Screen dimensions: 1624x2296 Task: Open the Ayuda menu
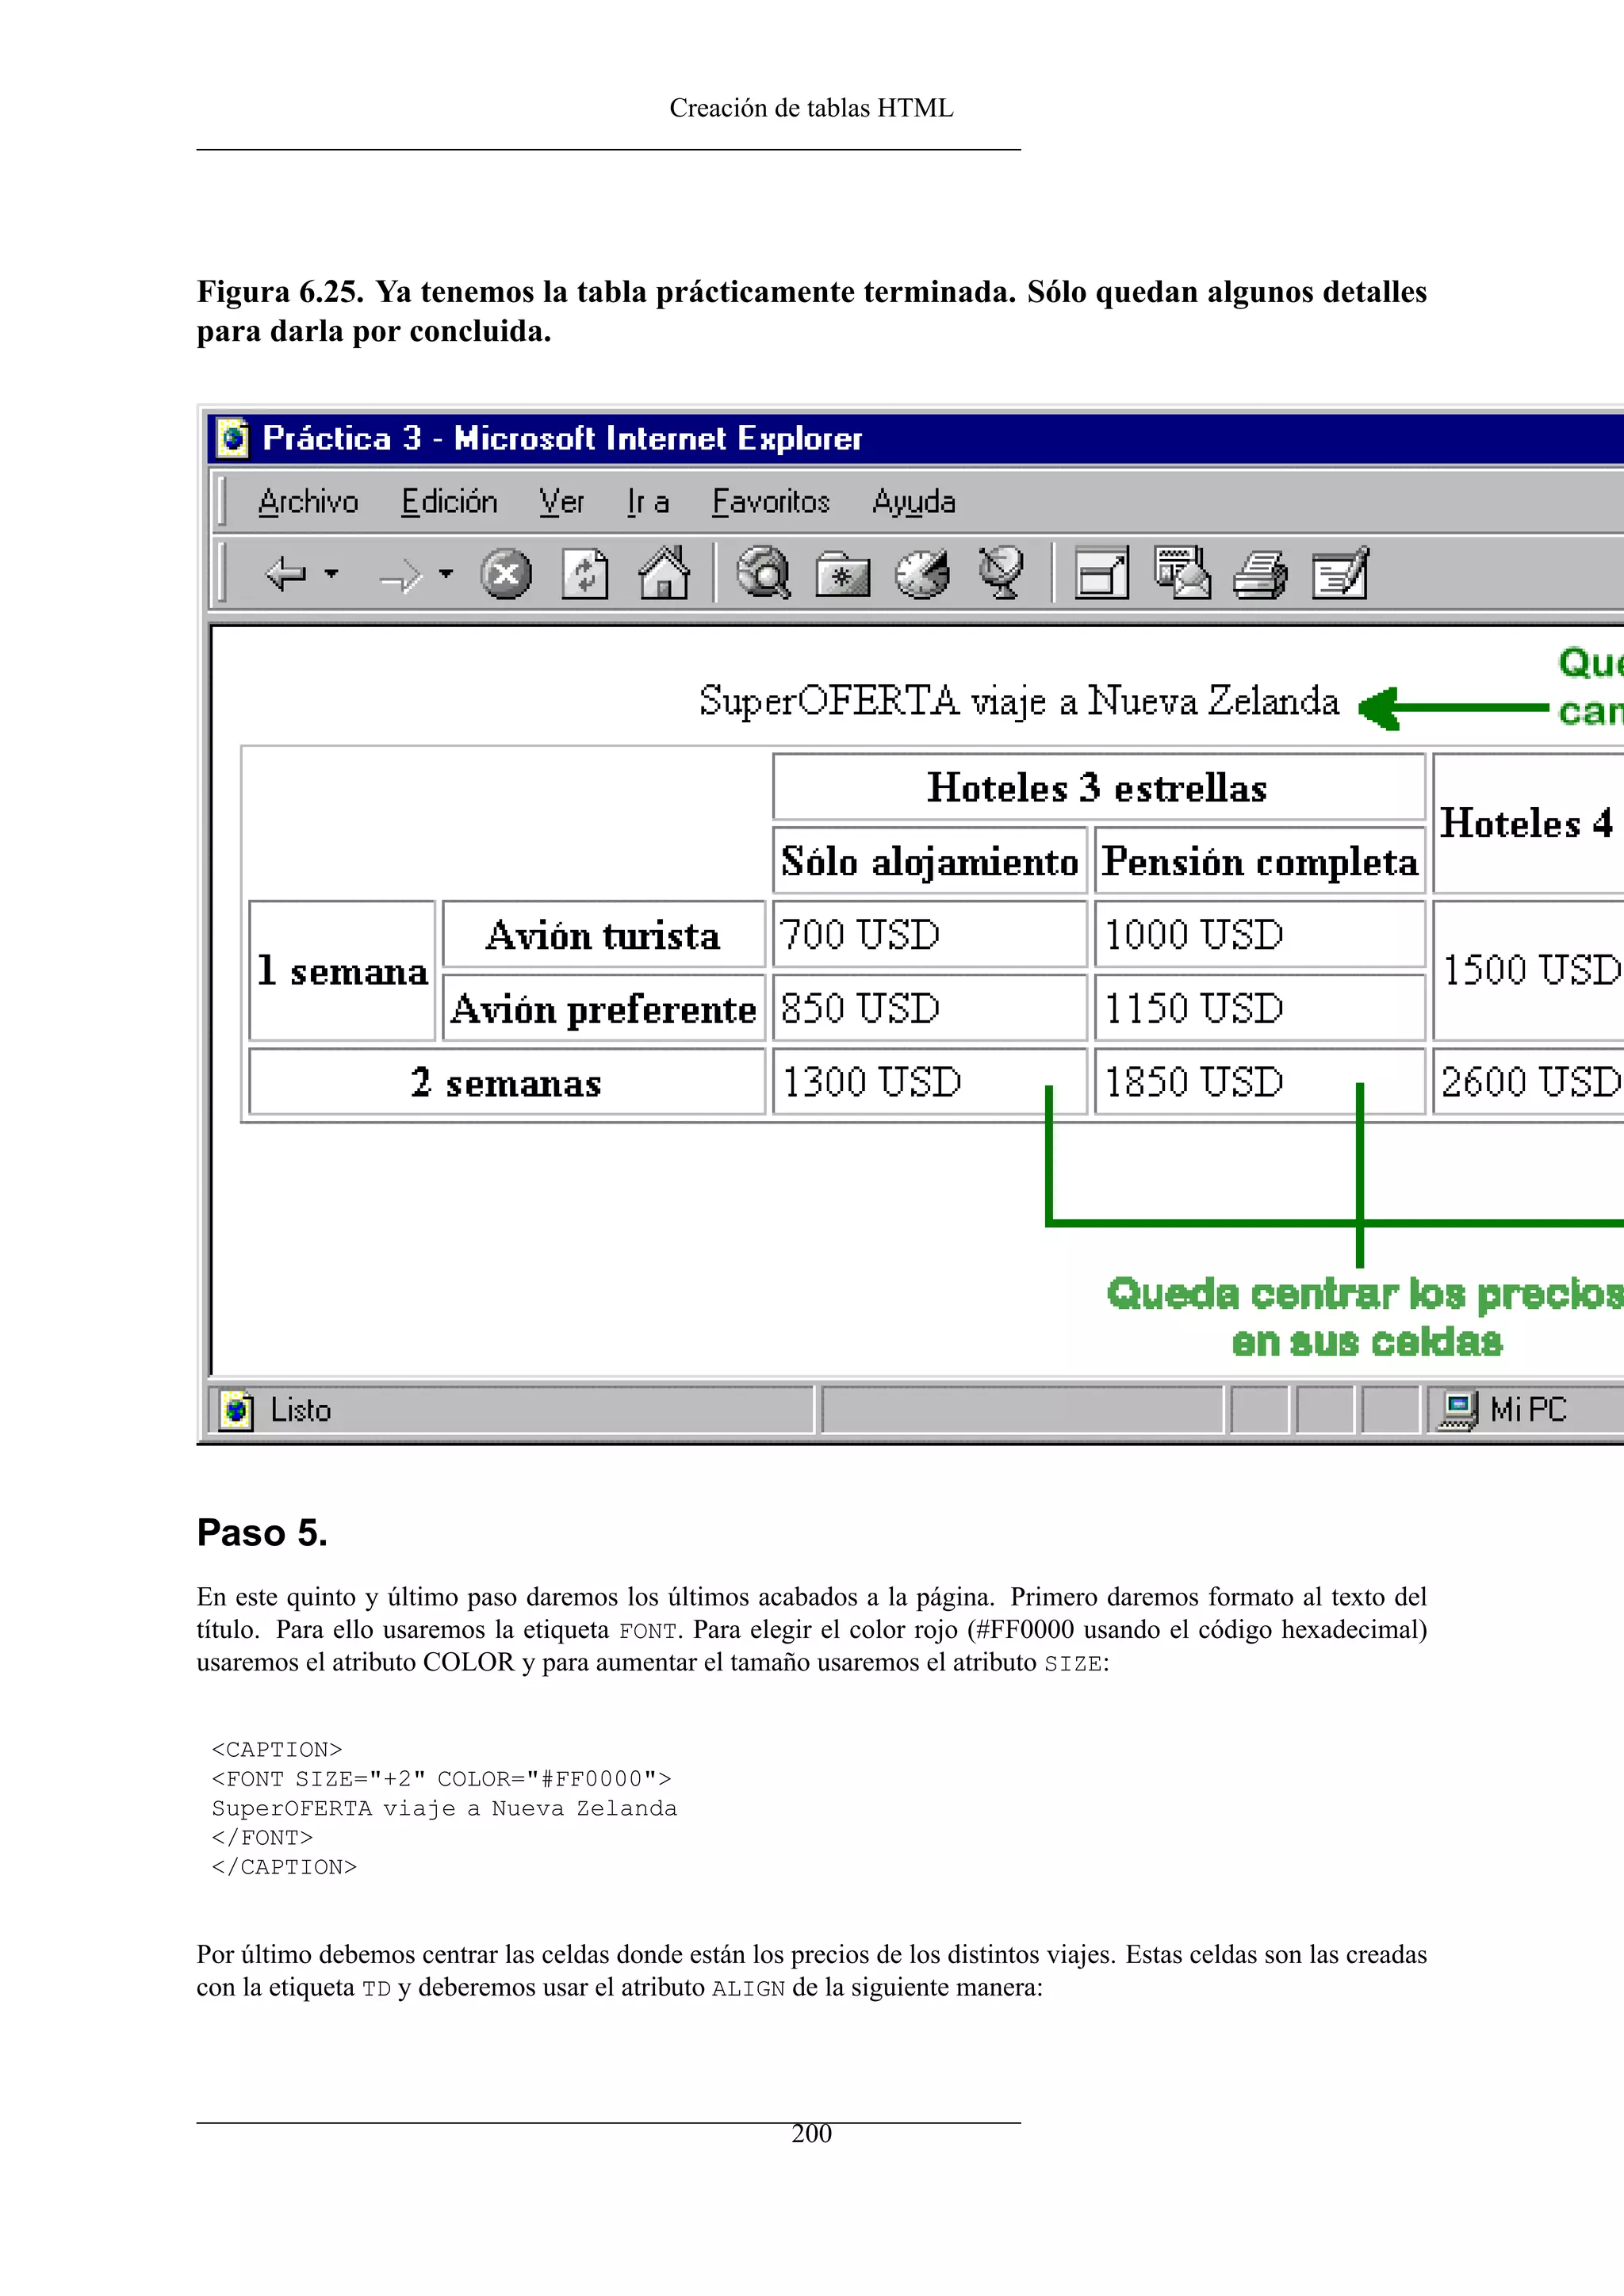point(914,502)
